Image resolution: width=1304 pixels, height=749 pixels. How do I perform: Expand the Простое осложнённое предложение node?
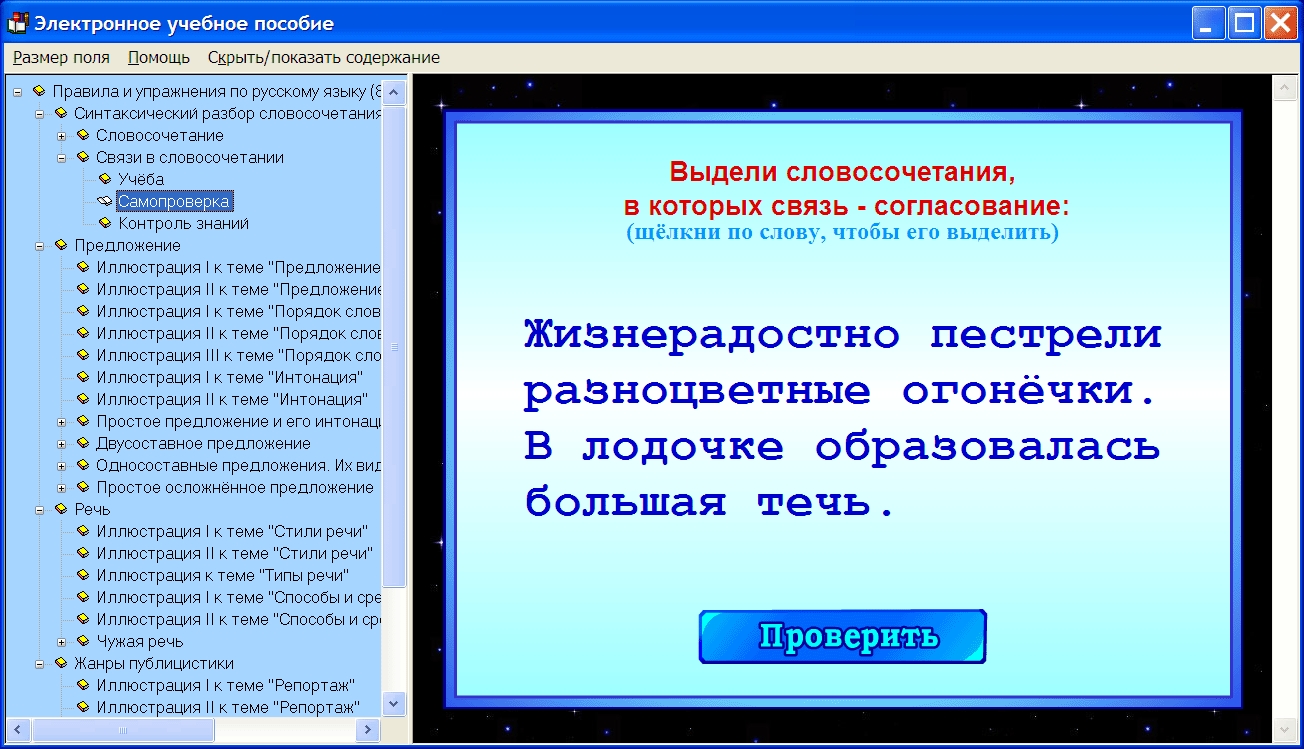61,488
